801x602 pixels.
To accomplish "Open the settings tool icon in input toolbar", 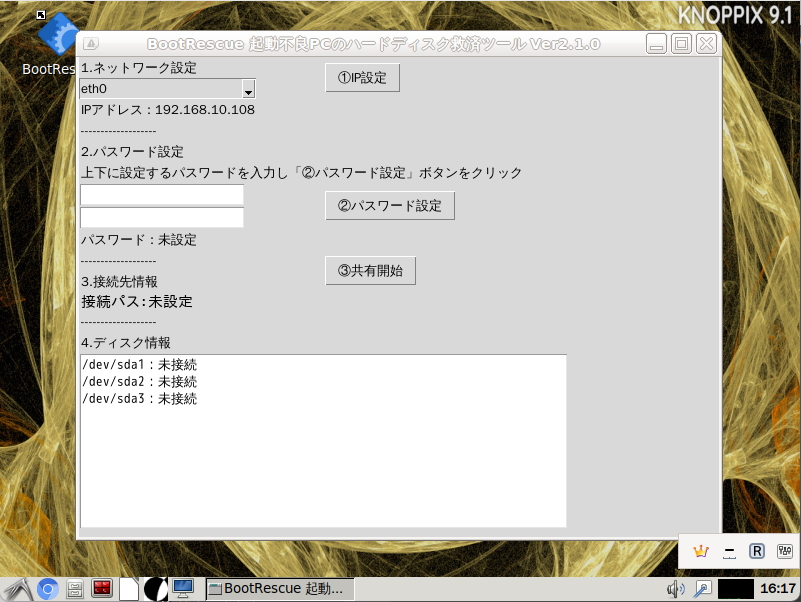I will [785, 551].
